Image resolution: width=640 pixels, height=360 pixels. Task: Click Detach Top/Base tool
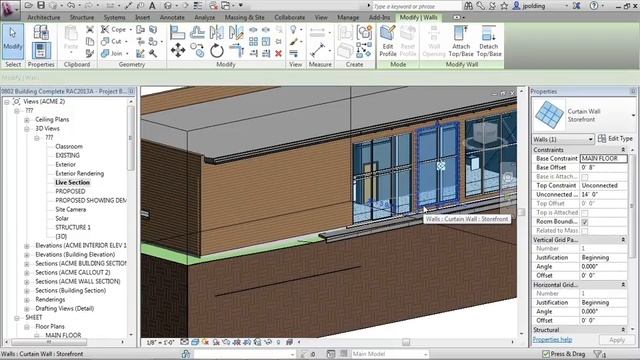(489, 41)
